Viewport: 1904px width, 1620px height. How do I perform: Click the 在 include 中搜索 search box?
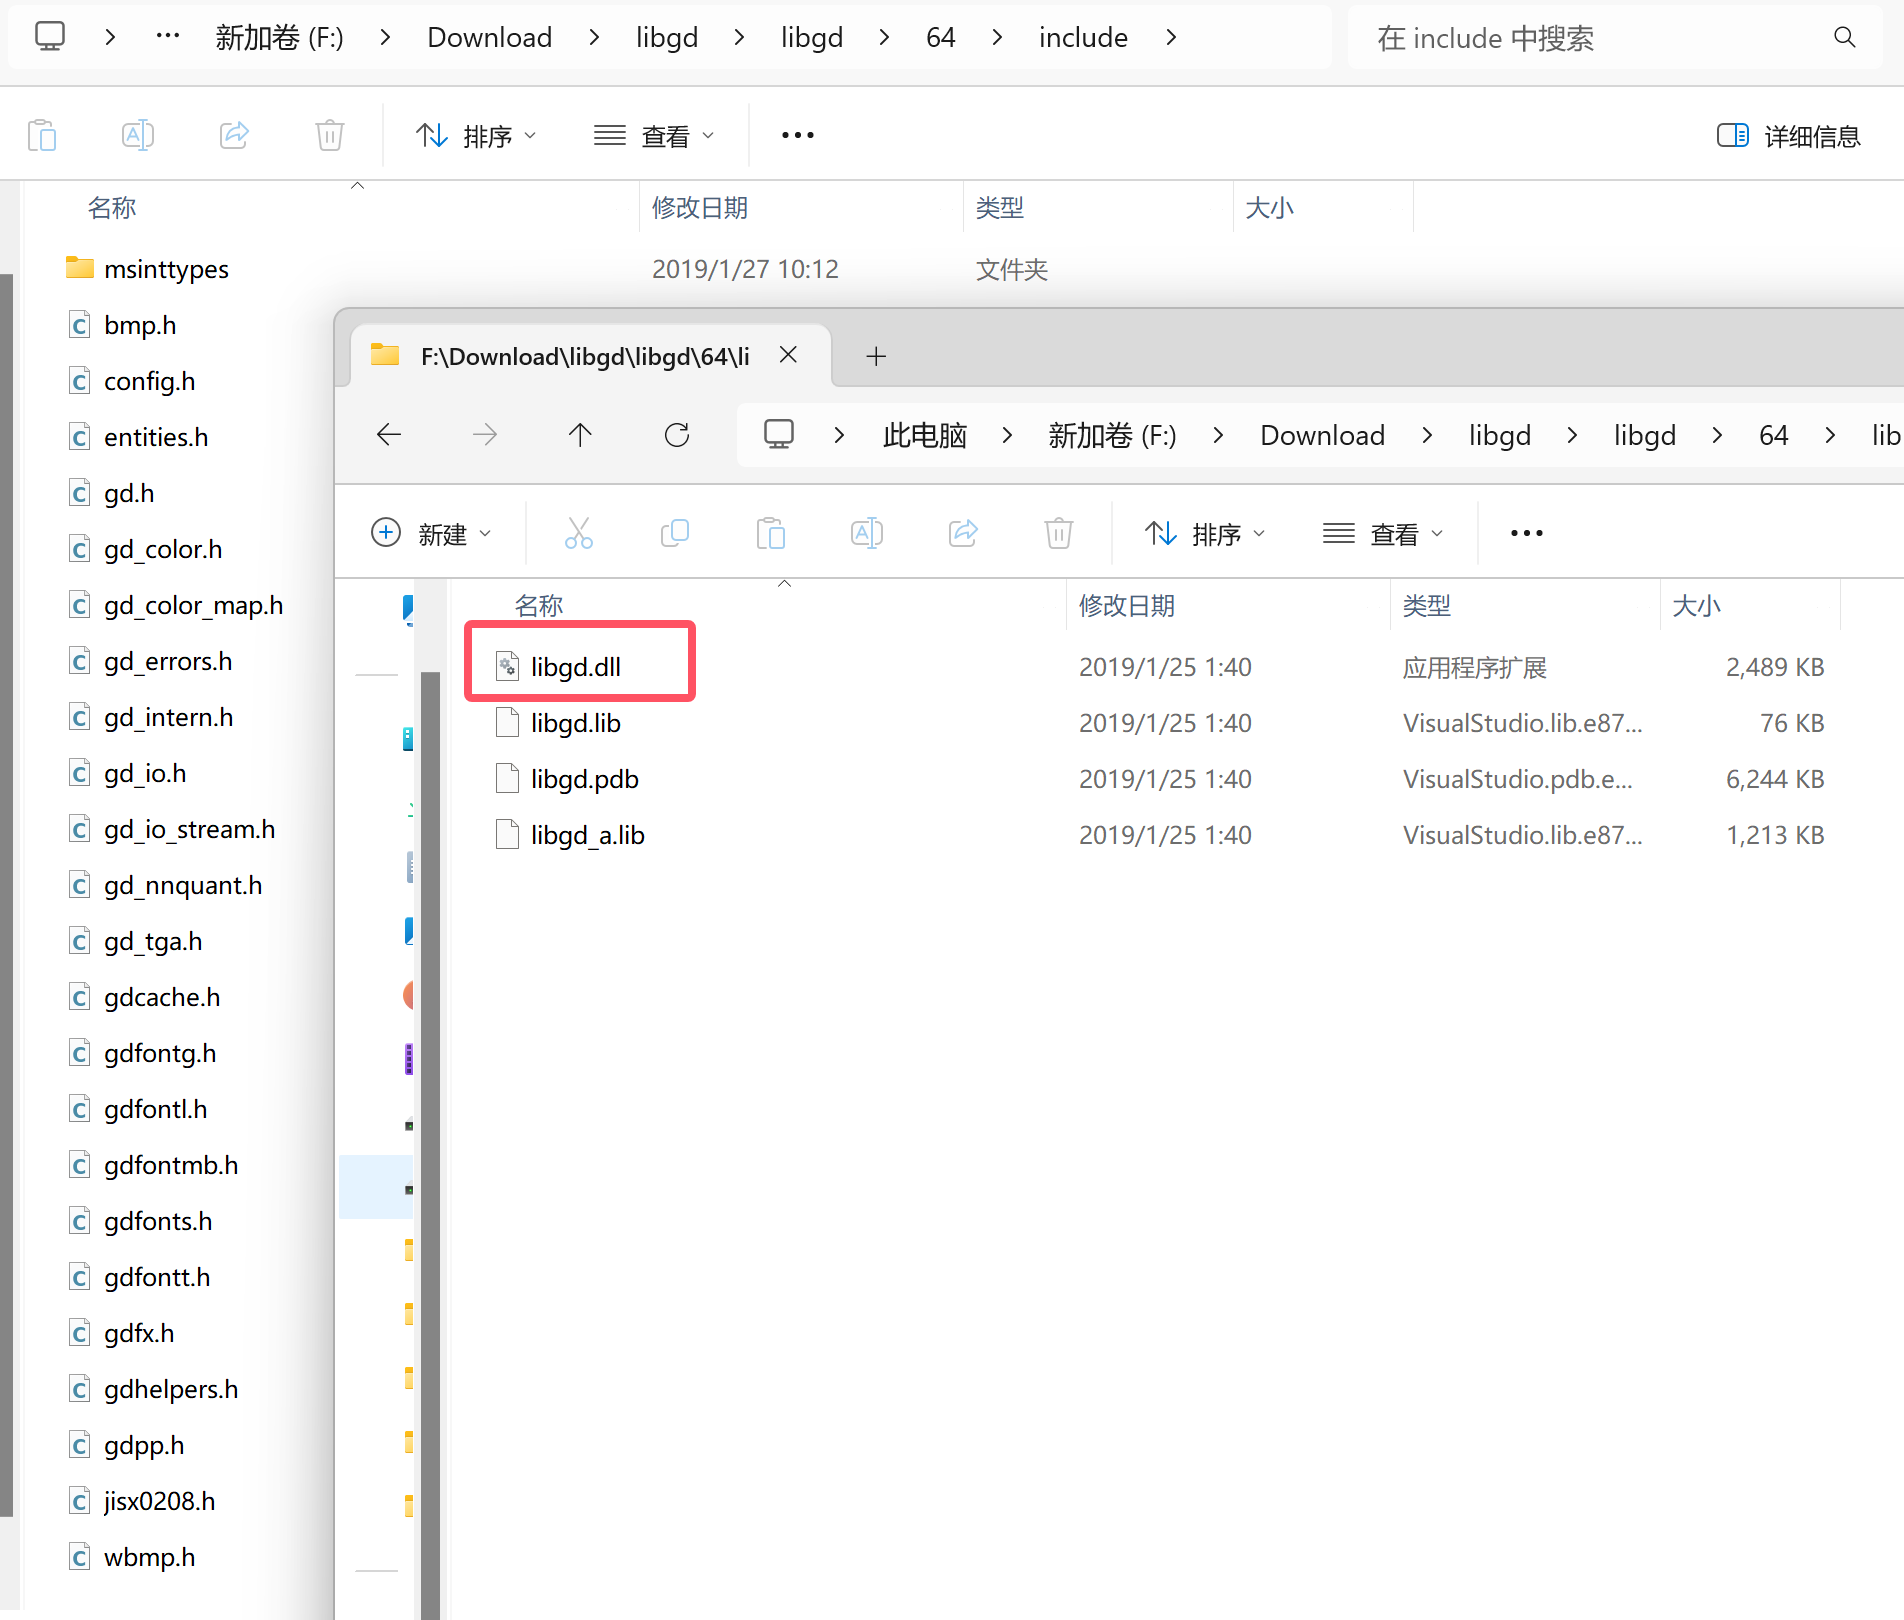tap(1600, 38)
